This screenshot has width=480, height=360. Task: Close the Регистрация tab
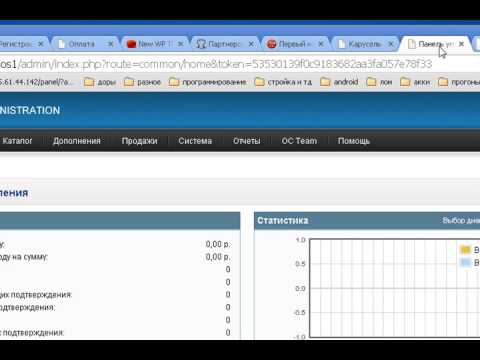(x=41, y=44)
